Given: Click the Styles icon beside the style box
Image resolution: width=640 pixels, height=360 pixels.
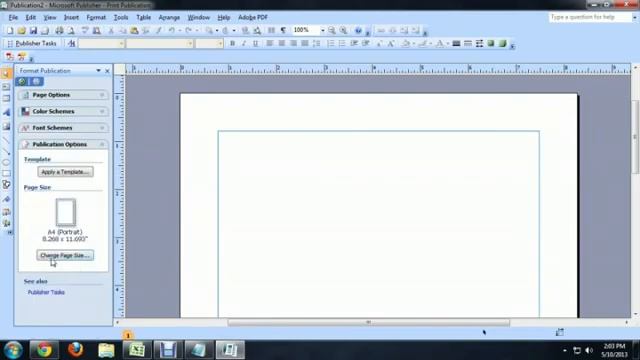Looking at the screenshot, I should click(72, 44).
